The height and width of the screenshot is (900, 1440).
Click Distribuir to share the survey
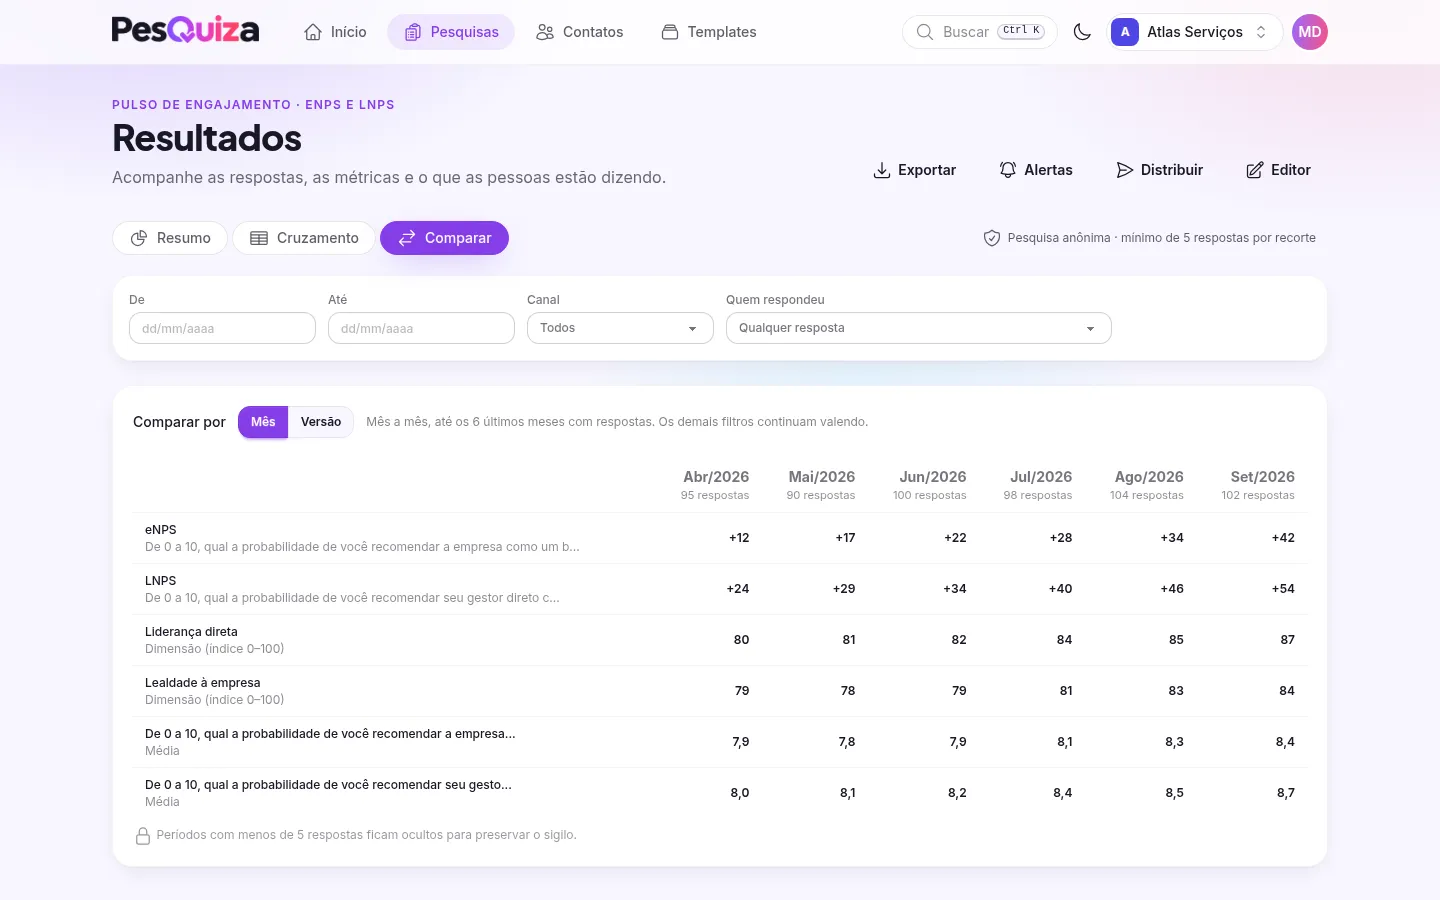(x=1160, y=170)
